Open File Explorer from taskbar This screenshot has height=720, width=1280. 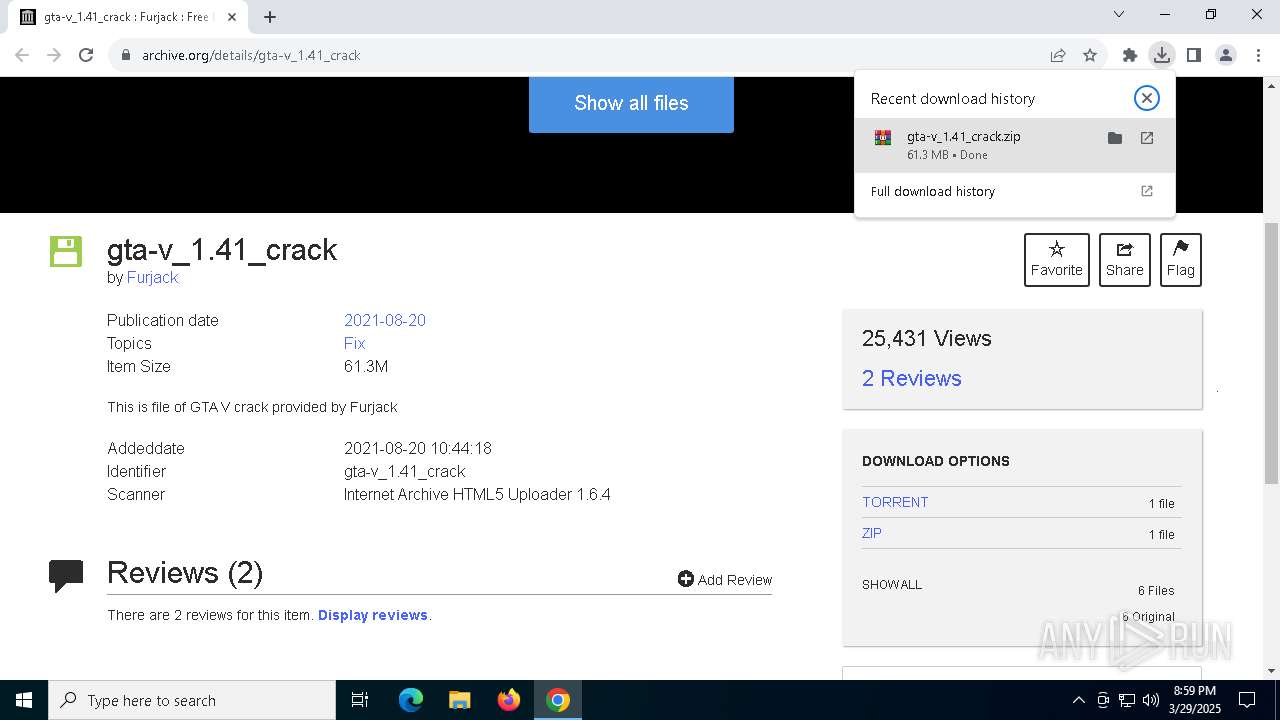click(459, 700)
